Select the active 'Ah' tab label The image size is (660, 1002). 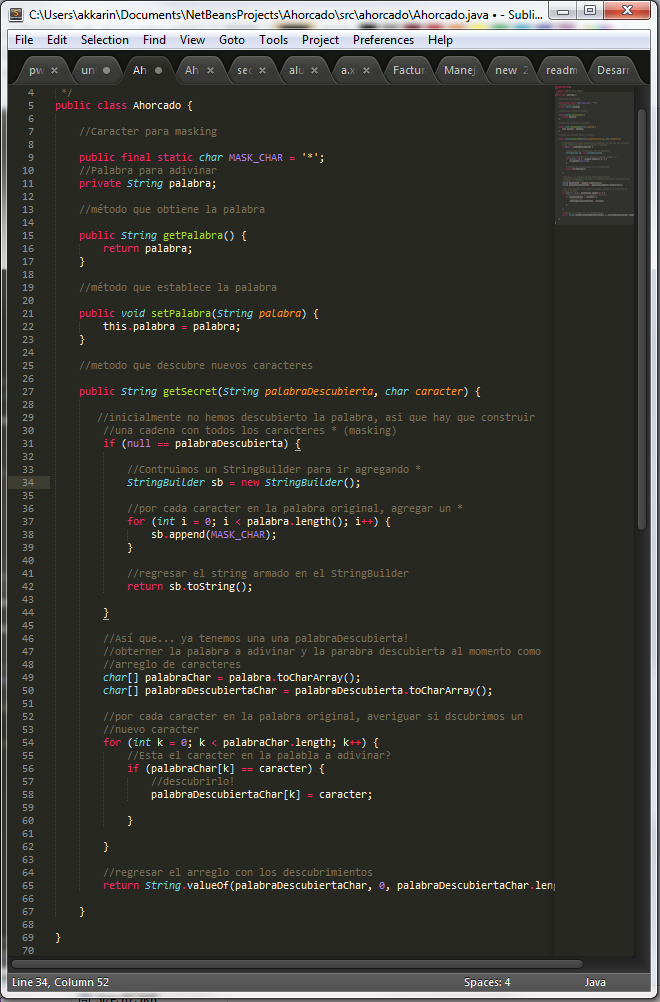pos(140,70)
